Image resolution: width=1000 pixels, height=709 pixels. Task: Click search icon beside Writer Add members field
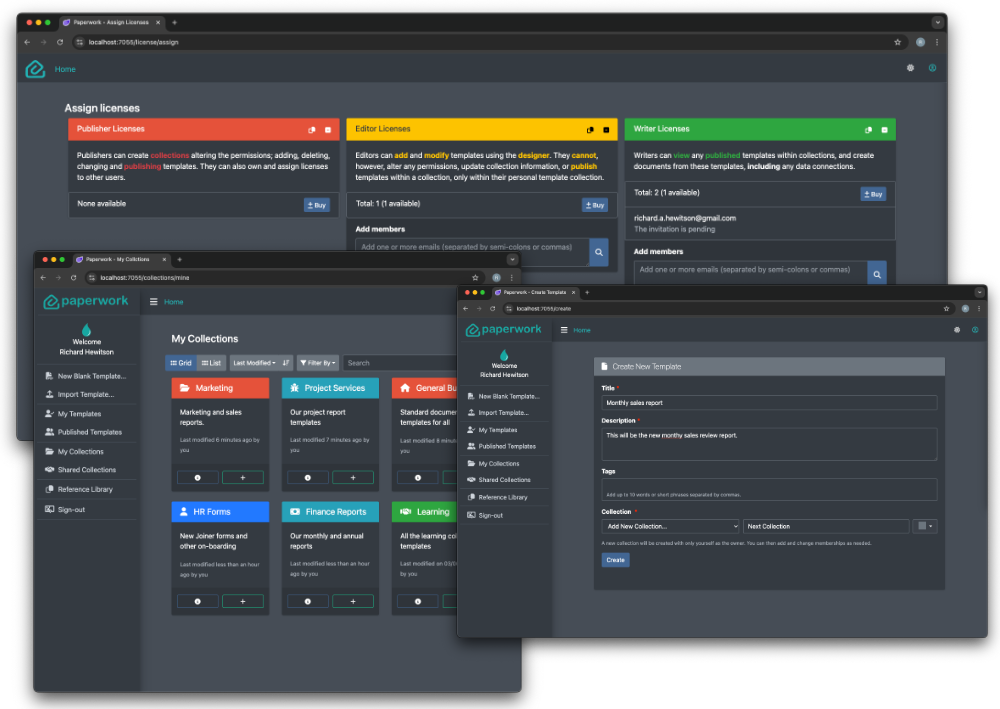tap(877, 274)
